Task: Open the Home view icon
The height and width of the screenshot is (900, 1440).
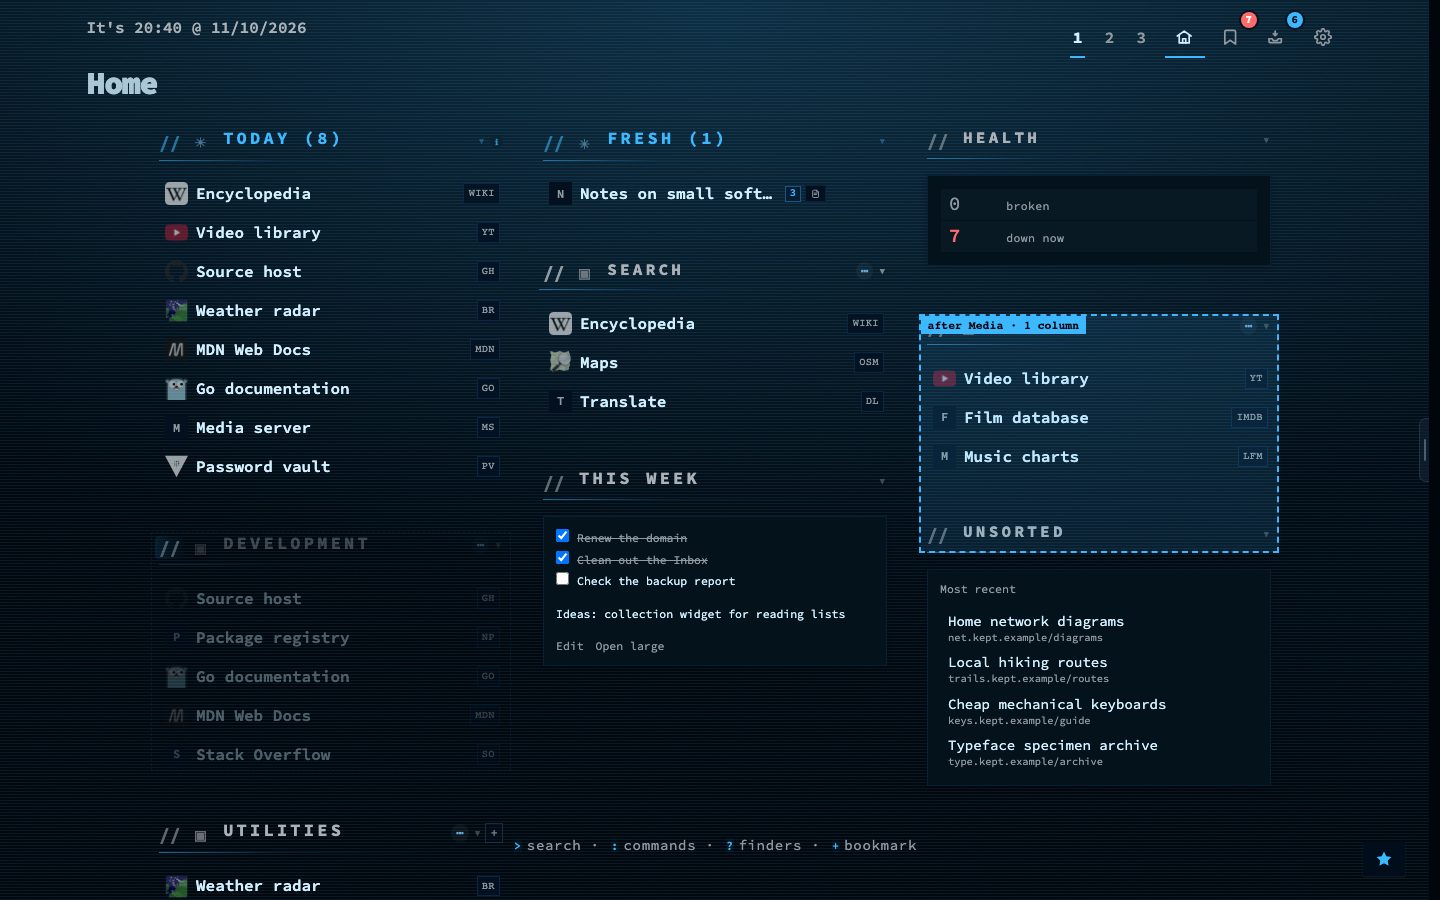Action: (x=1184, y=37)
